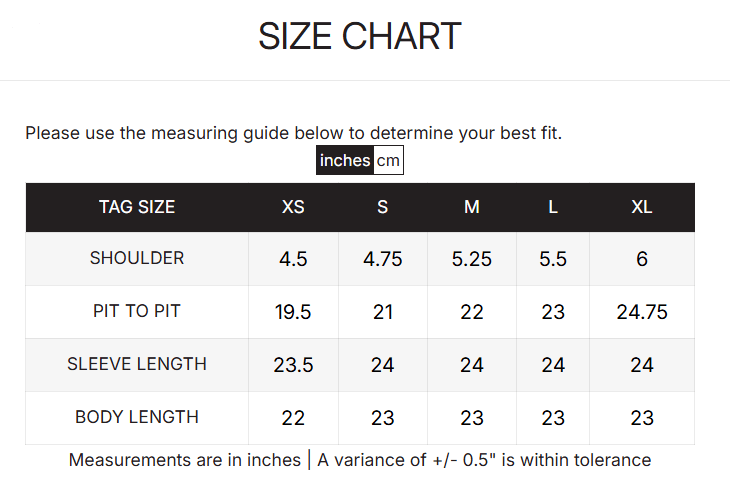Select the XS shoulder value 4.5
The height and width of the screenshot is (500, 730).
pyautogui.click(x=293, y=259)
